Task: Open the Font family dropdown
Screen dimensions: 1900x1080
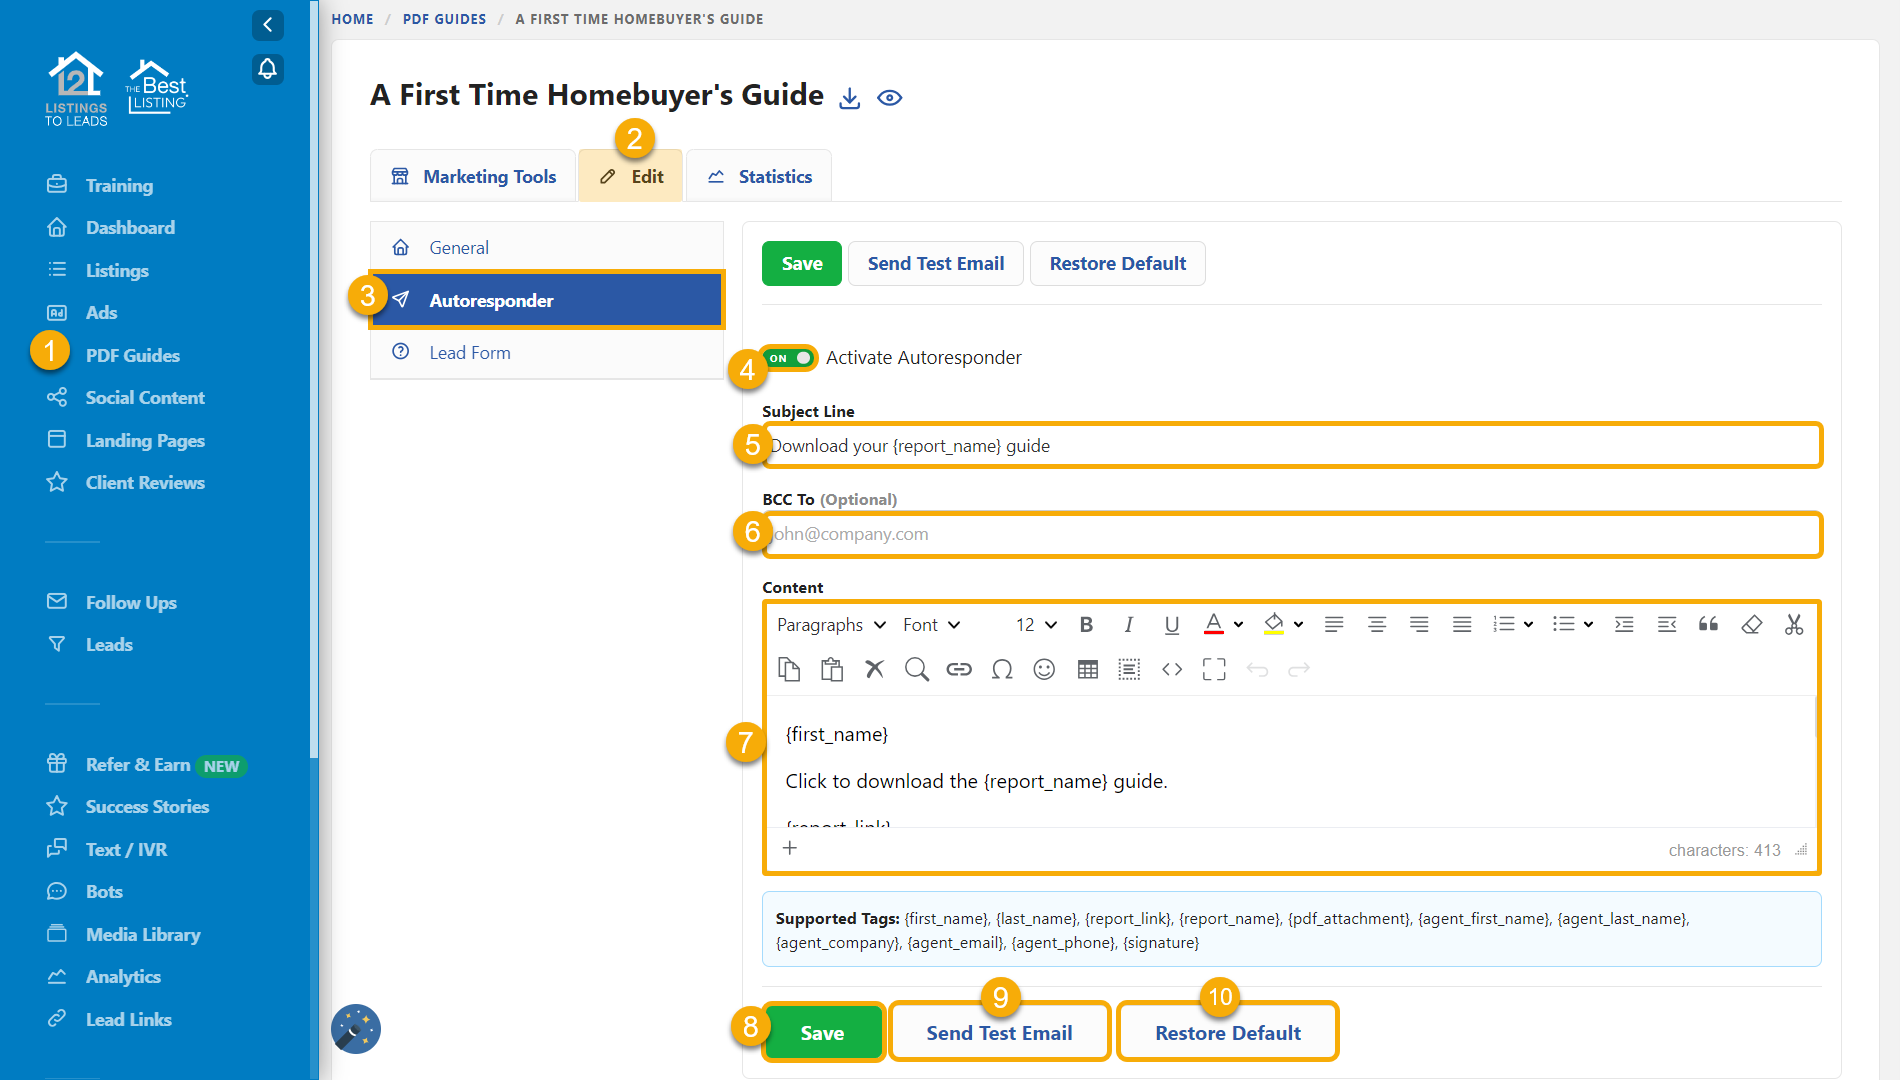Action: pos(929,624)
